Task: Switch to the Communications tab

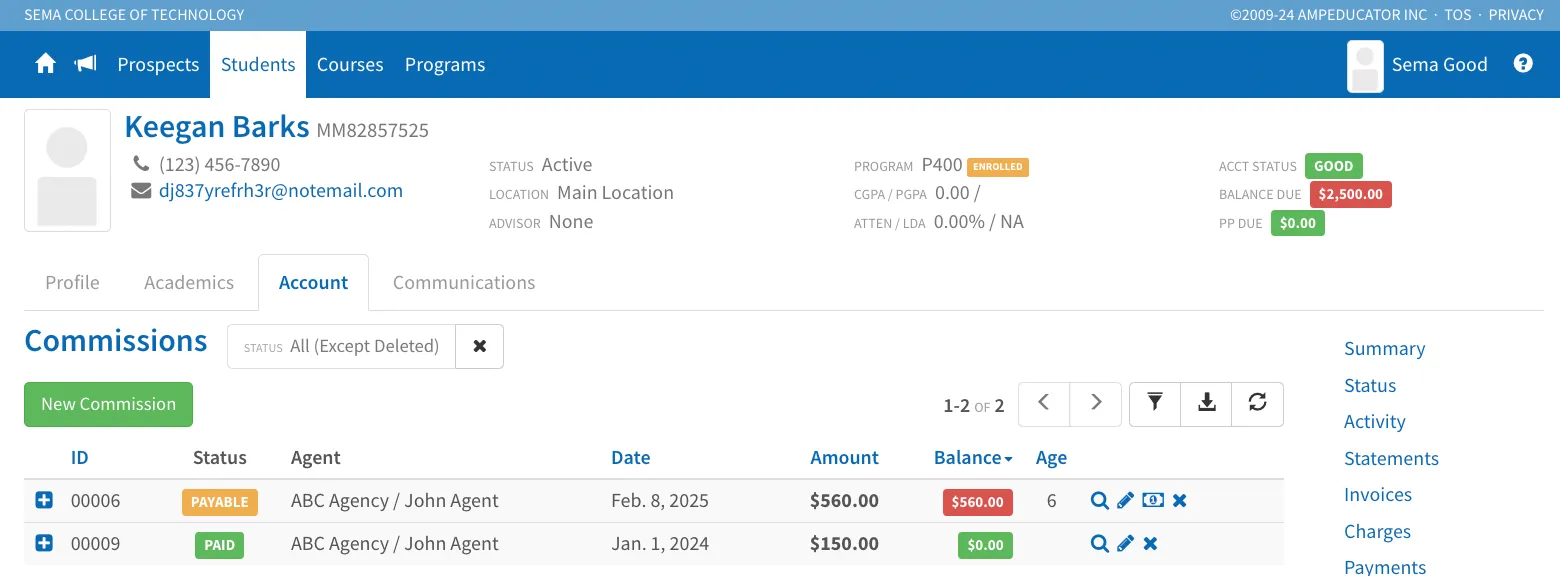Action: pos(464,282)
